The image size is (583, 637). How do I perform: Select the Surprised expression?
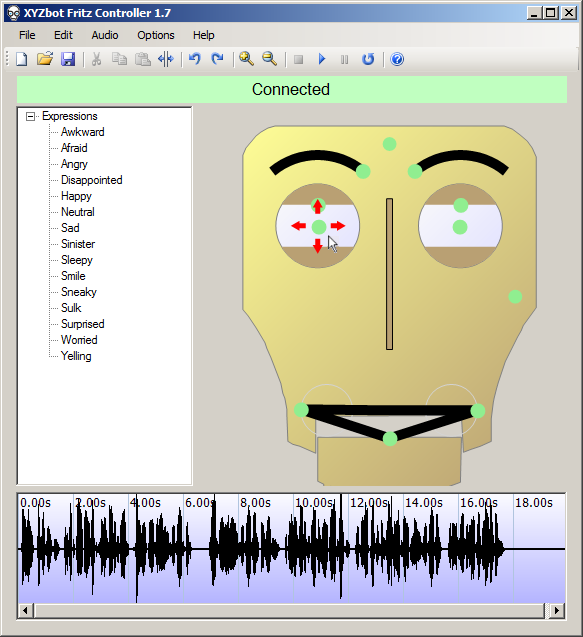(83, 324)
